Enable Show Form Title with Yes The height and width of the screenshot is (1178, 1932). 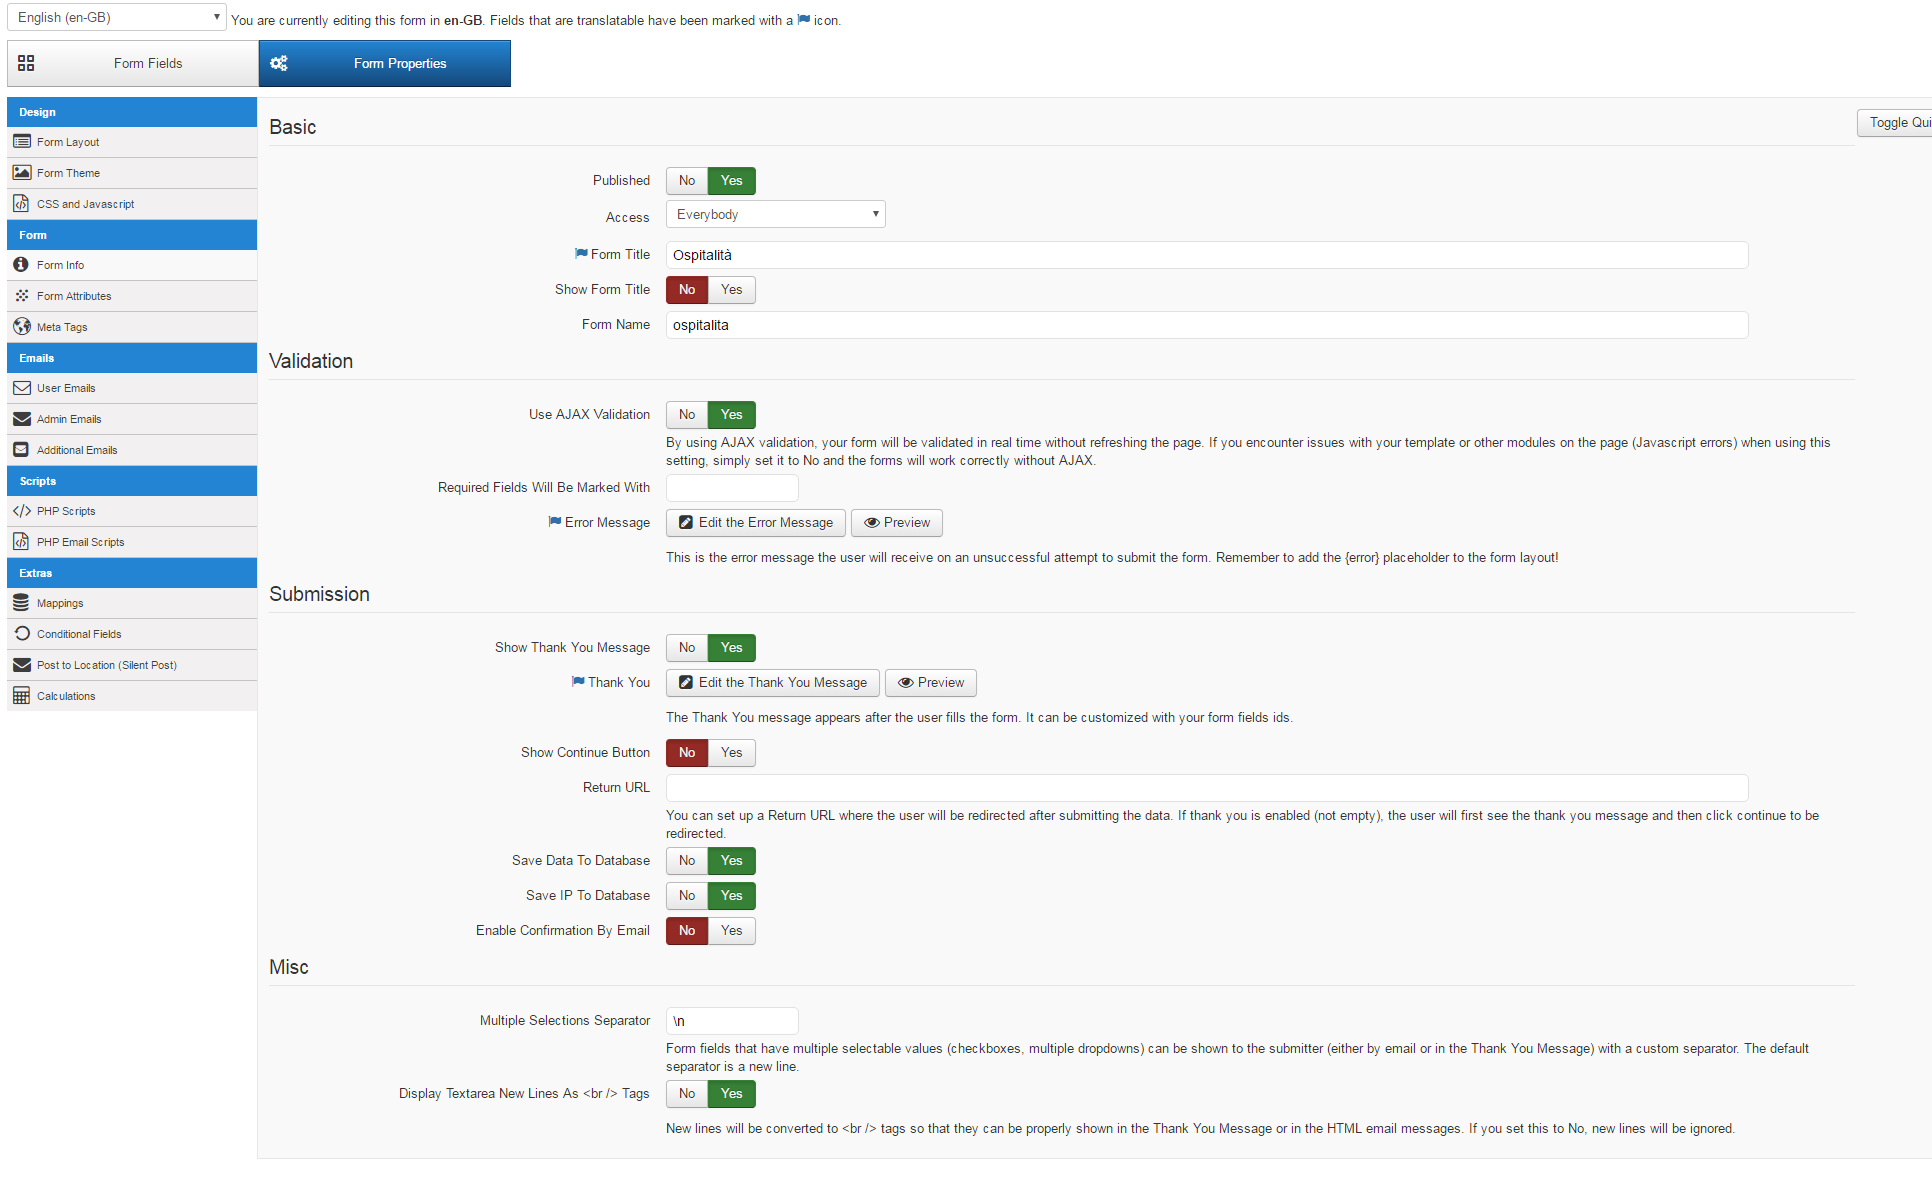click(731, 290)
